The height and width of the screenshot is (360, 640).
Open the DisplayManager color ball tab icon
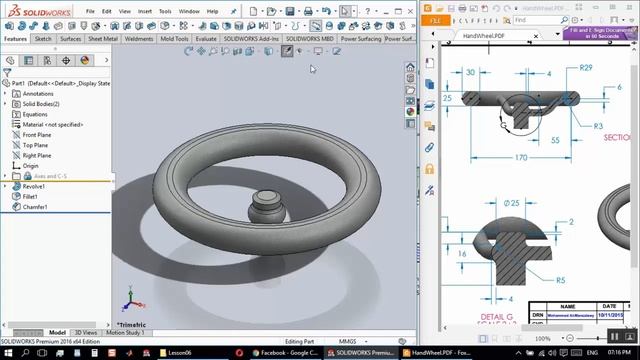pyautogui.click(x=84, y=60)
